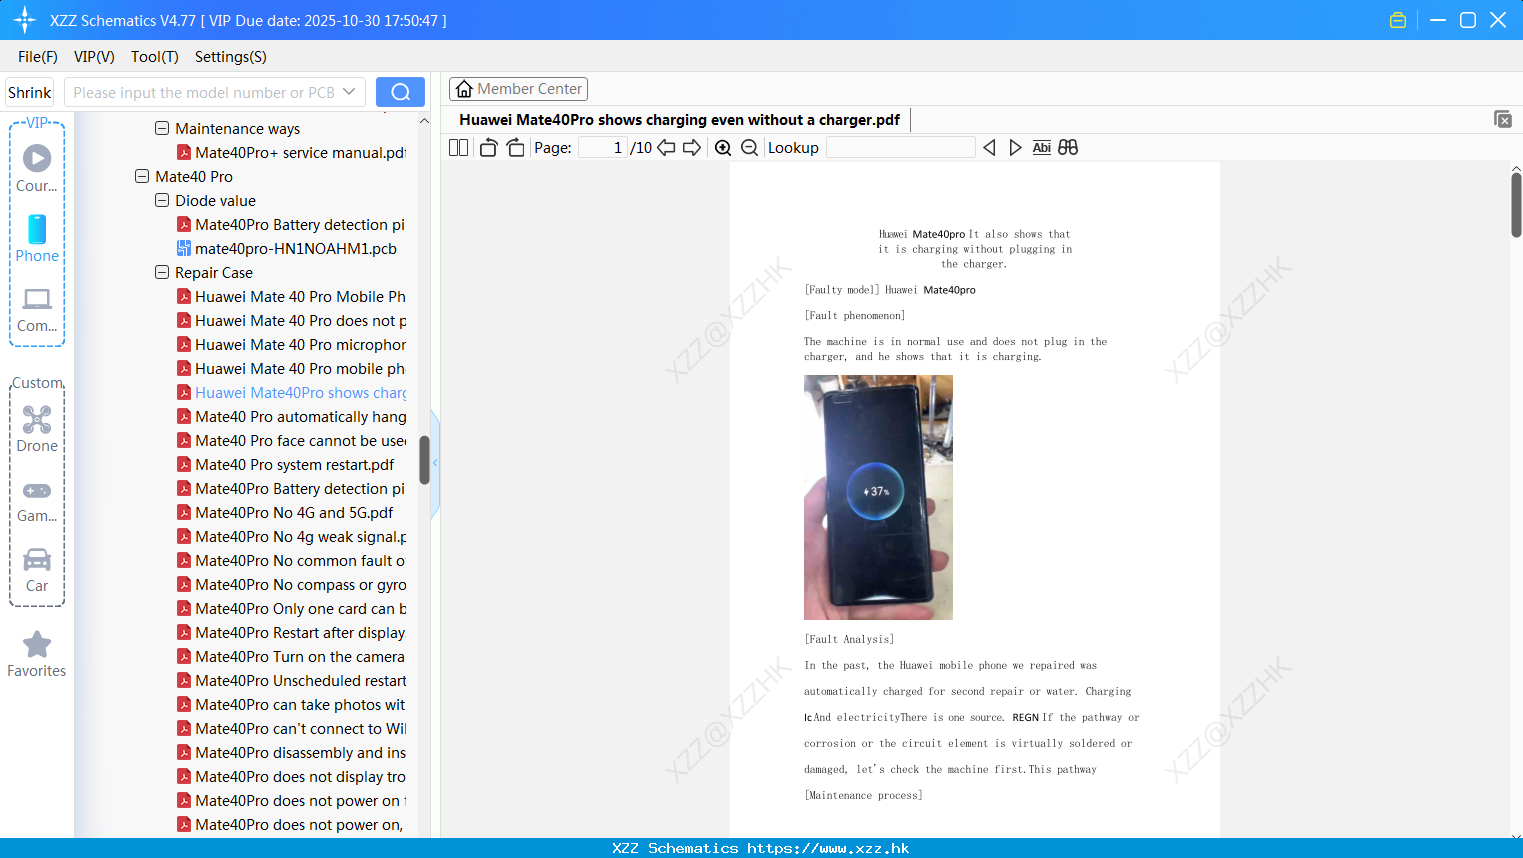The width and height of the screenshot is (1523, 858).
Task: Open Mate40 Pro face cannot be used
Action: tap(292, 440)
